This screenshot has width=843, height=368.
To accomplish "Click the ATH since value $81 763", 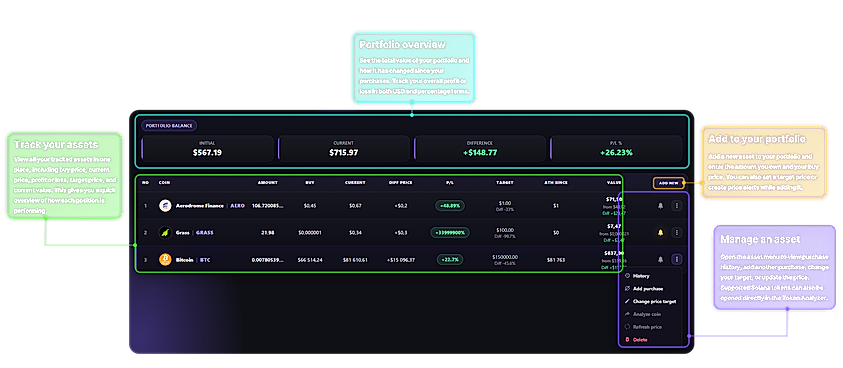I will pos(556,260).
